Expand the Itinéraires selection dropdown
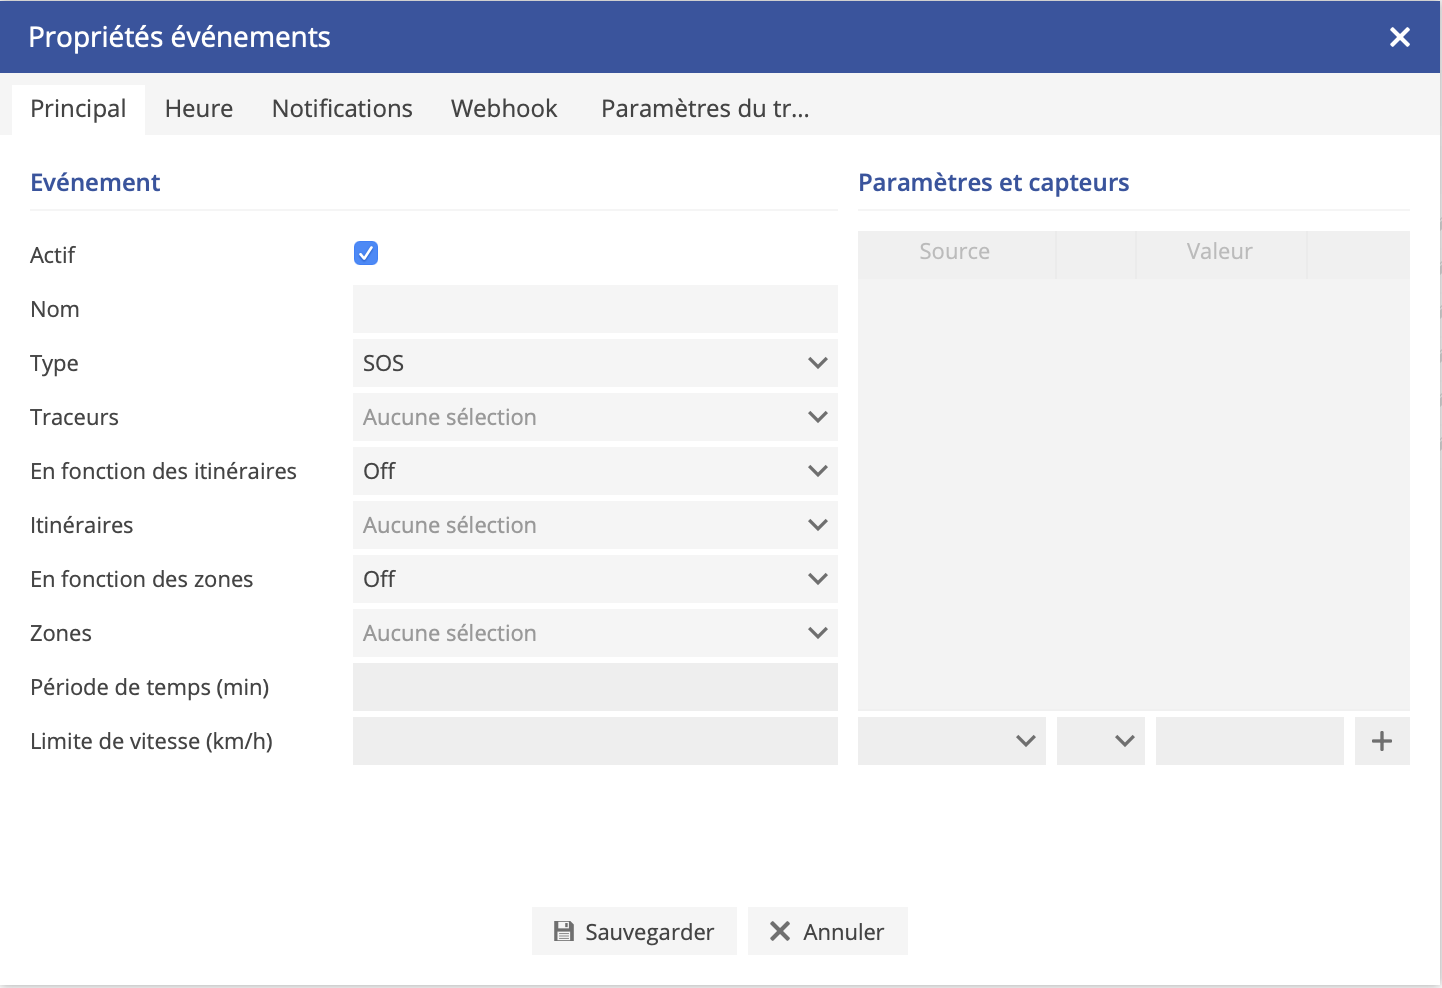The image size is (1442, 988). coord(594,525)
